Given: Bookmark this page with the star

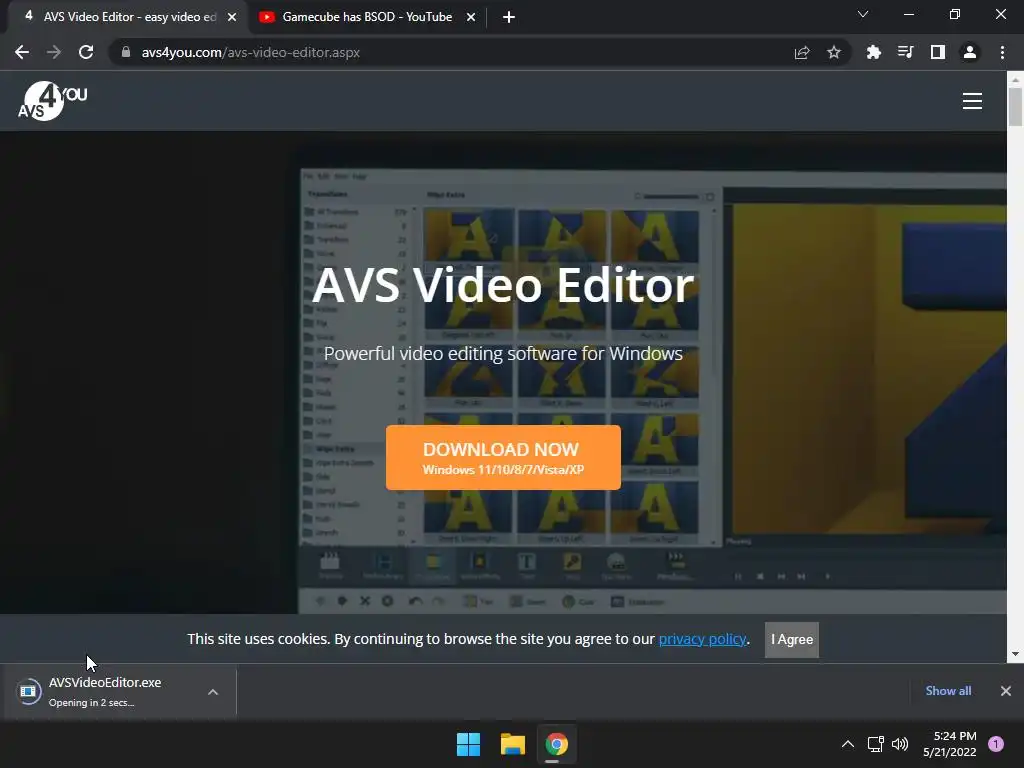Looking at the screenshot, I should (x=833, y=52).
